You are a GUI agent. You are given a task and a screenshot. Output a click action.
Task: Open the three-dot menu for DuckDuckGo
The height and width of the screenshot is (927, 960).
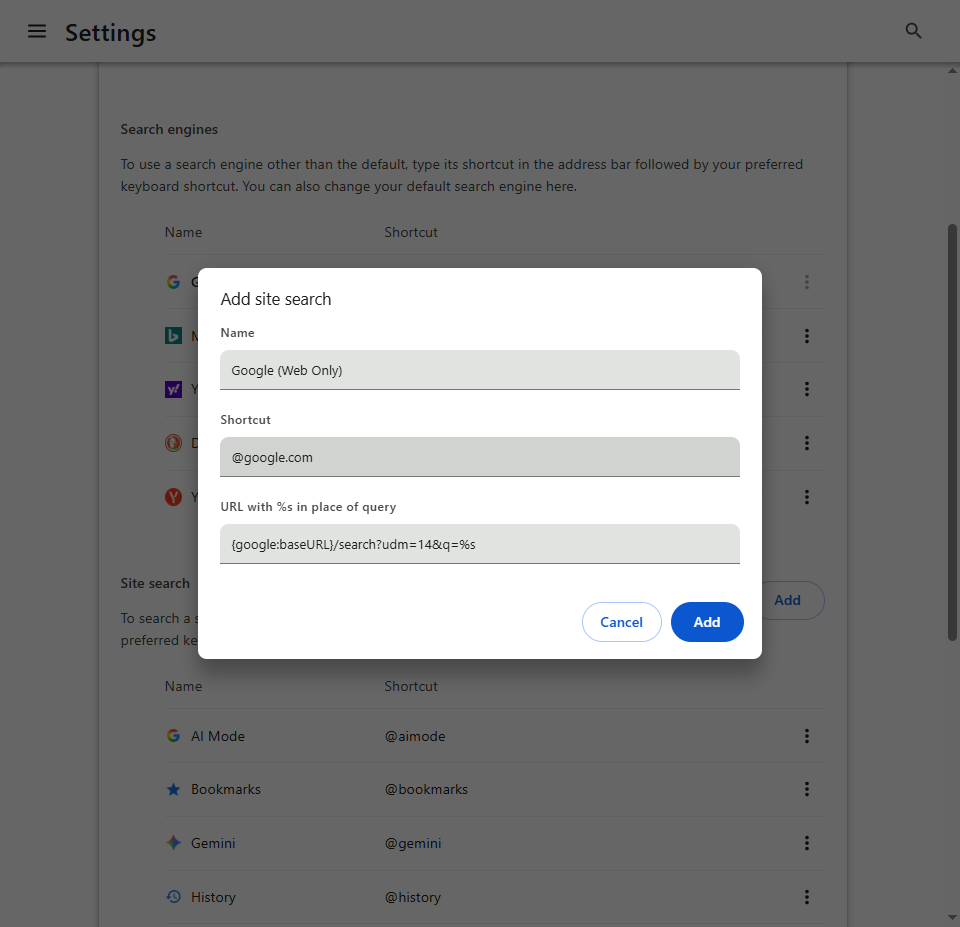pyautogui.click(x=807, y=442)
